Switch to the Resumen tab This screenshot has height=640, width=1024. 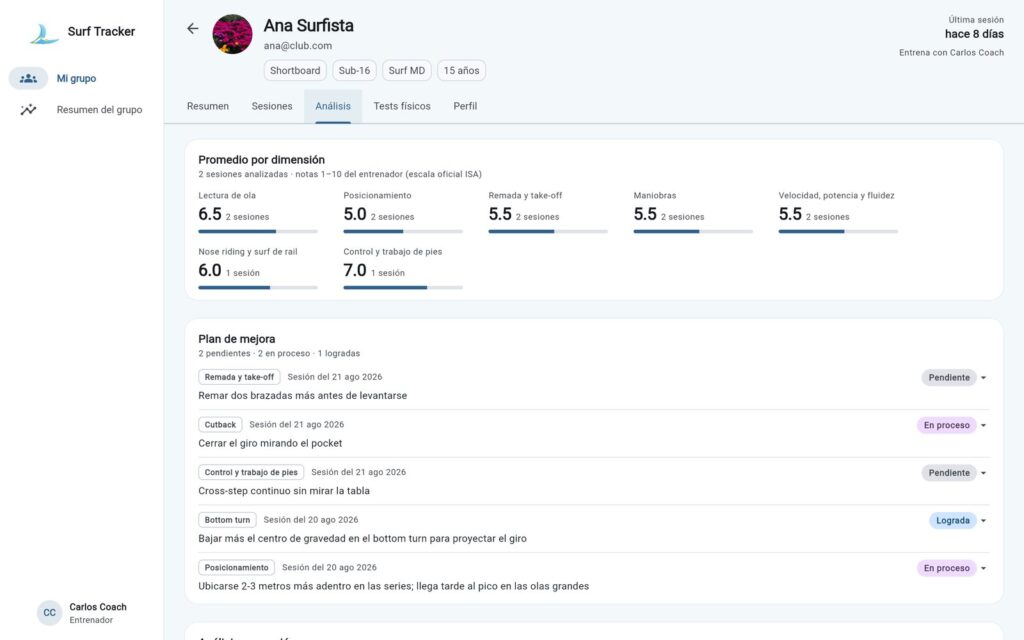point(208,106)
